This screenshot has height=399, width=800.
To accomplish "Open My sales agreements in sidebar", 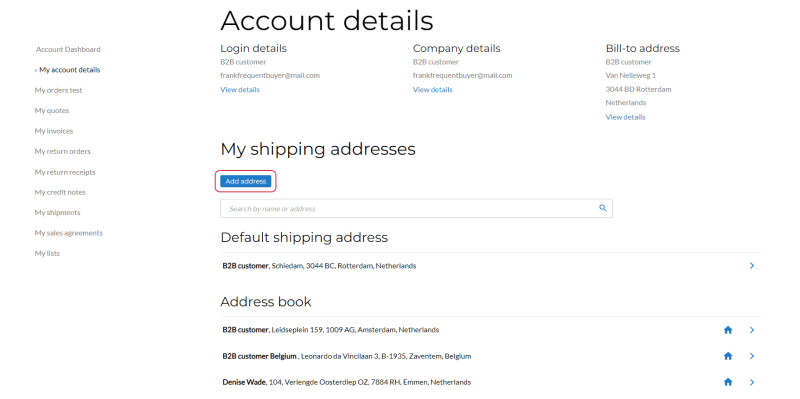I will [x=68, y=233].
